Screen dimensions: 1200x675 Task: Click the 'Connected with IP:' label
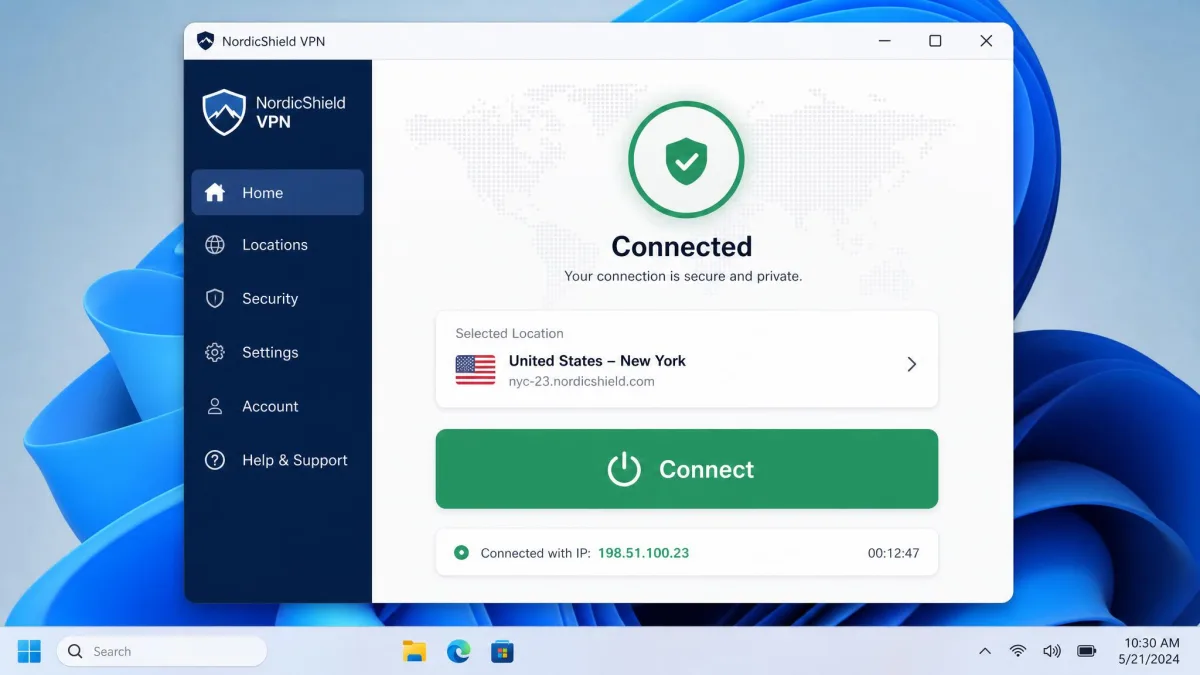click(536, 553)
